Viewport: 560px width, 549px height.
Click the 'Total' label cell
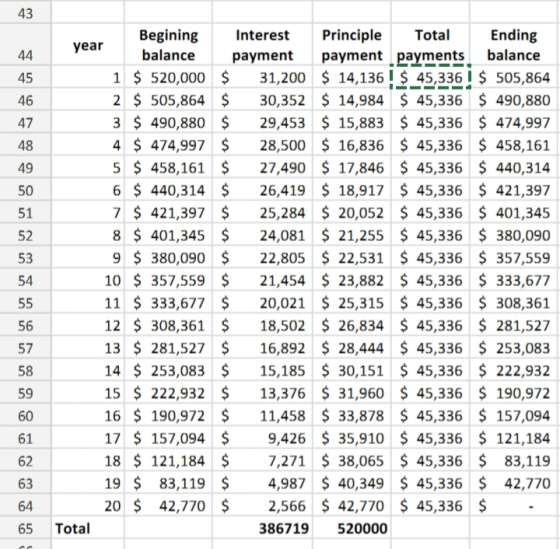point(88,528)
